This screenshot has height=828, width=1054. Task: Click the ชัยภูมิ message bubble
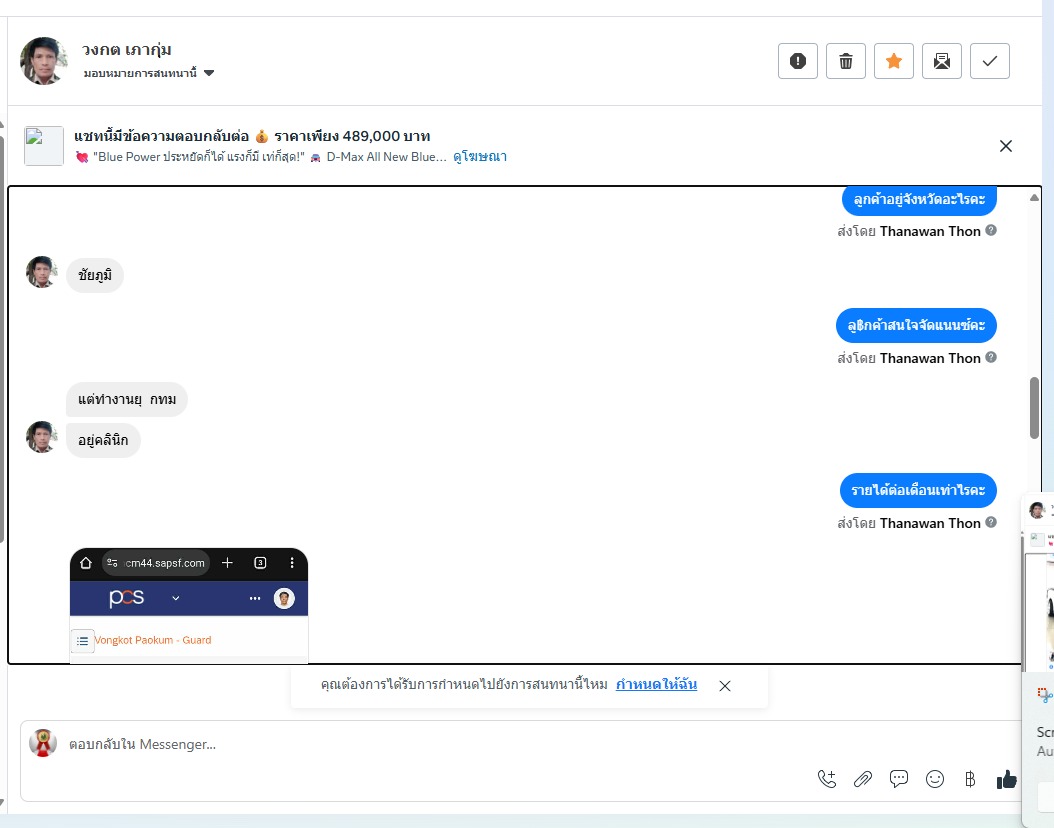pos(95,276)
